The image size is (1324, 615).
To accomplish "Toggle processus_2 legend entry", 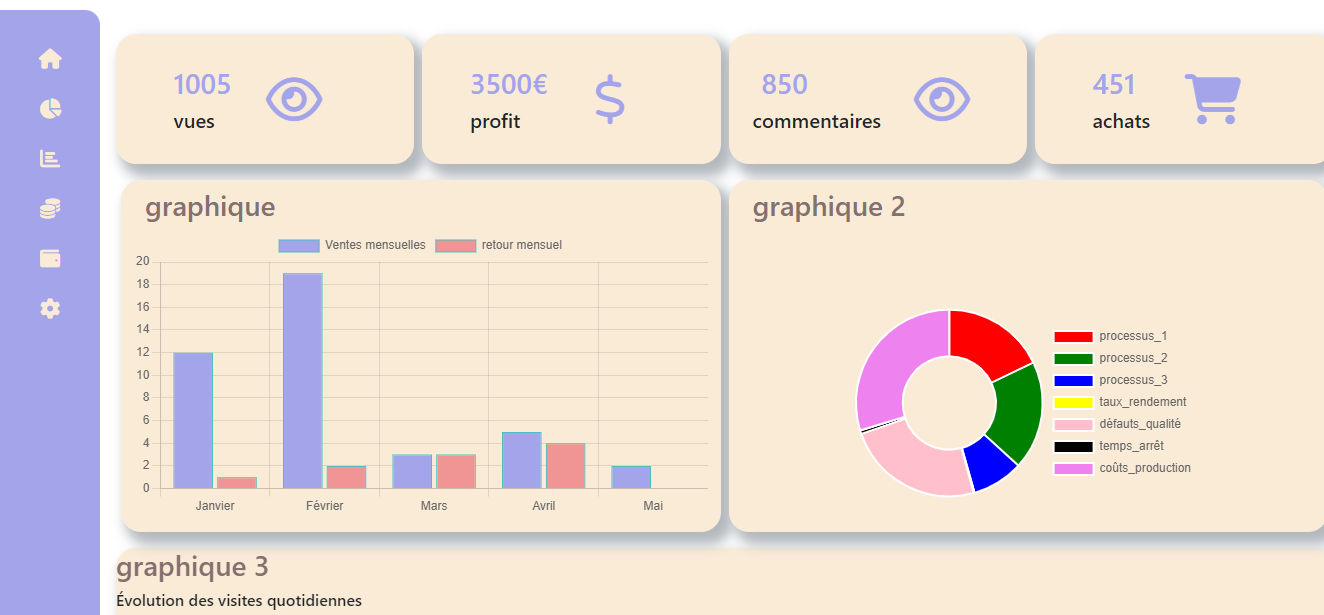I will (1110, 358).
